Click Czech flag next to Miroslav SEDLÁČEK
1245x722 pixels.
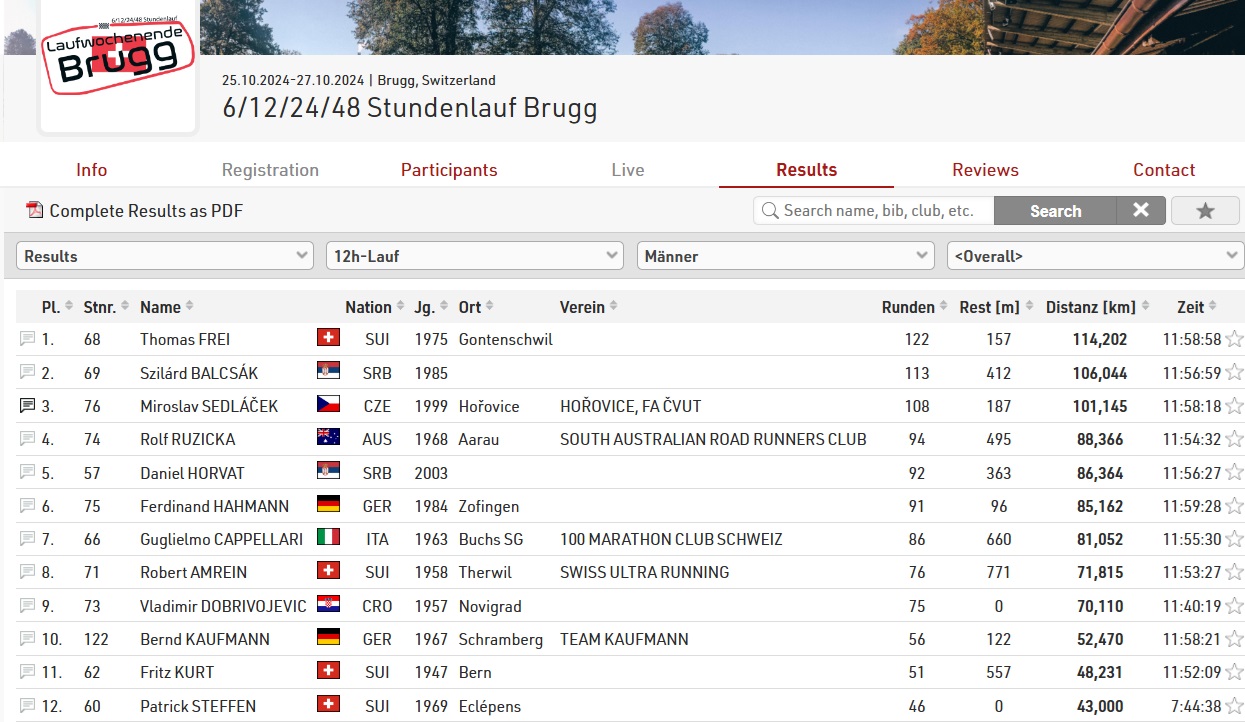(x=328, y=404)
